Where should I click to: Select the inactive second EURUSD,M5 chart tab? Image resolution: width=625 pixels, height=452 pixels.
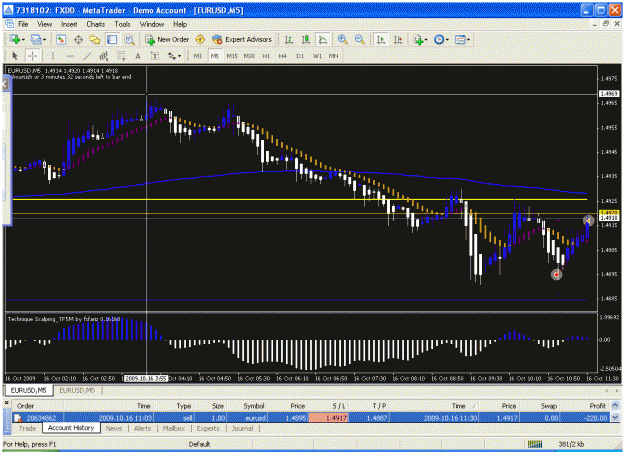click(77, 390)
